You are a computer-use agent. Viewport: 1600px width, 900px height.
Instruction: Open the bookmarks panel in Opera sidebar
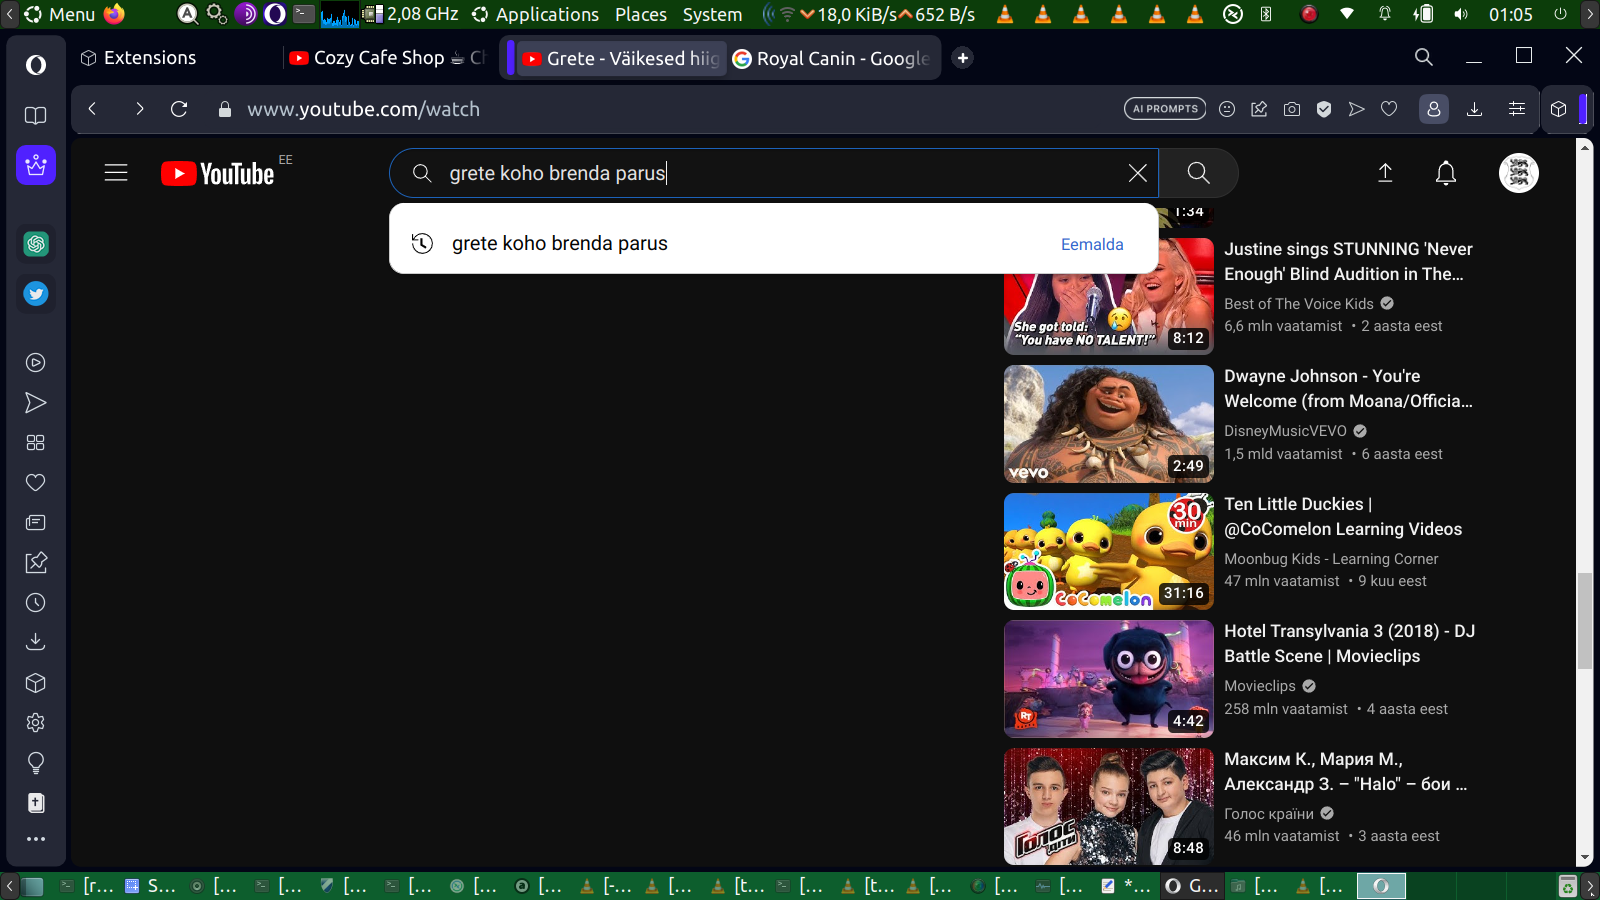click(x=36, y=116)
